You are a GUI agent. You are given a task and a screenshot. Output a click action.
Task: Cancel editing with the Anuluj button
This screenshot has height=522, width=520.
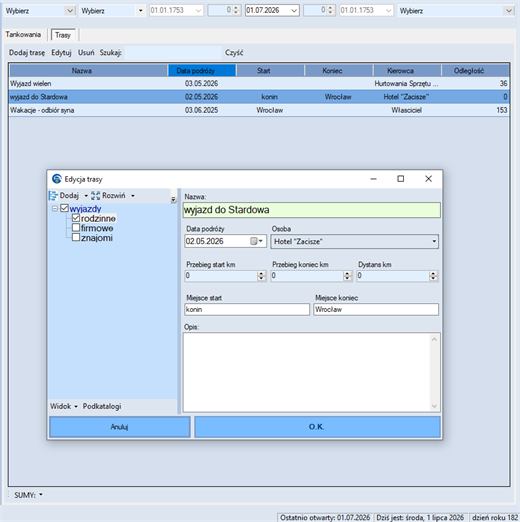coord(120,427)
